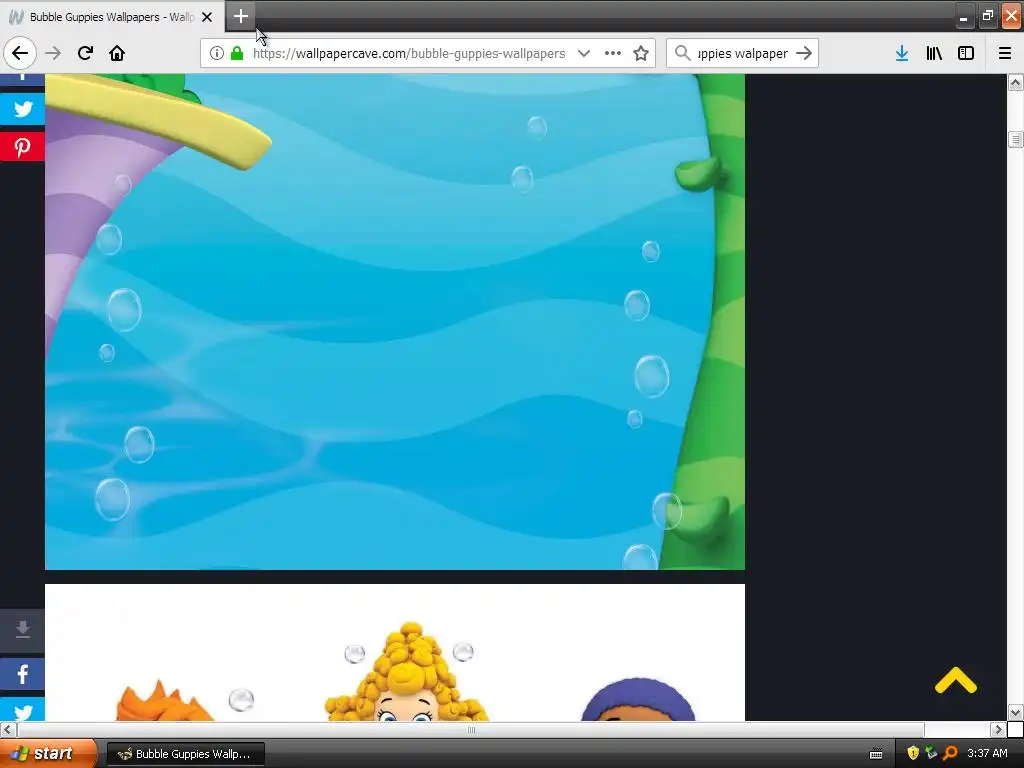Click the horizontal scrollbar left arrow
The width and height of the screenshot is (1024, 768).
tap(8, 729)
